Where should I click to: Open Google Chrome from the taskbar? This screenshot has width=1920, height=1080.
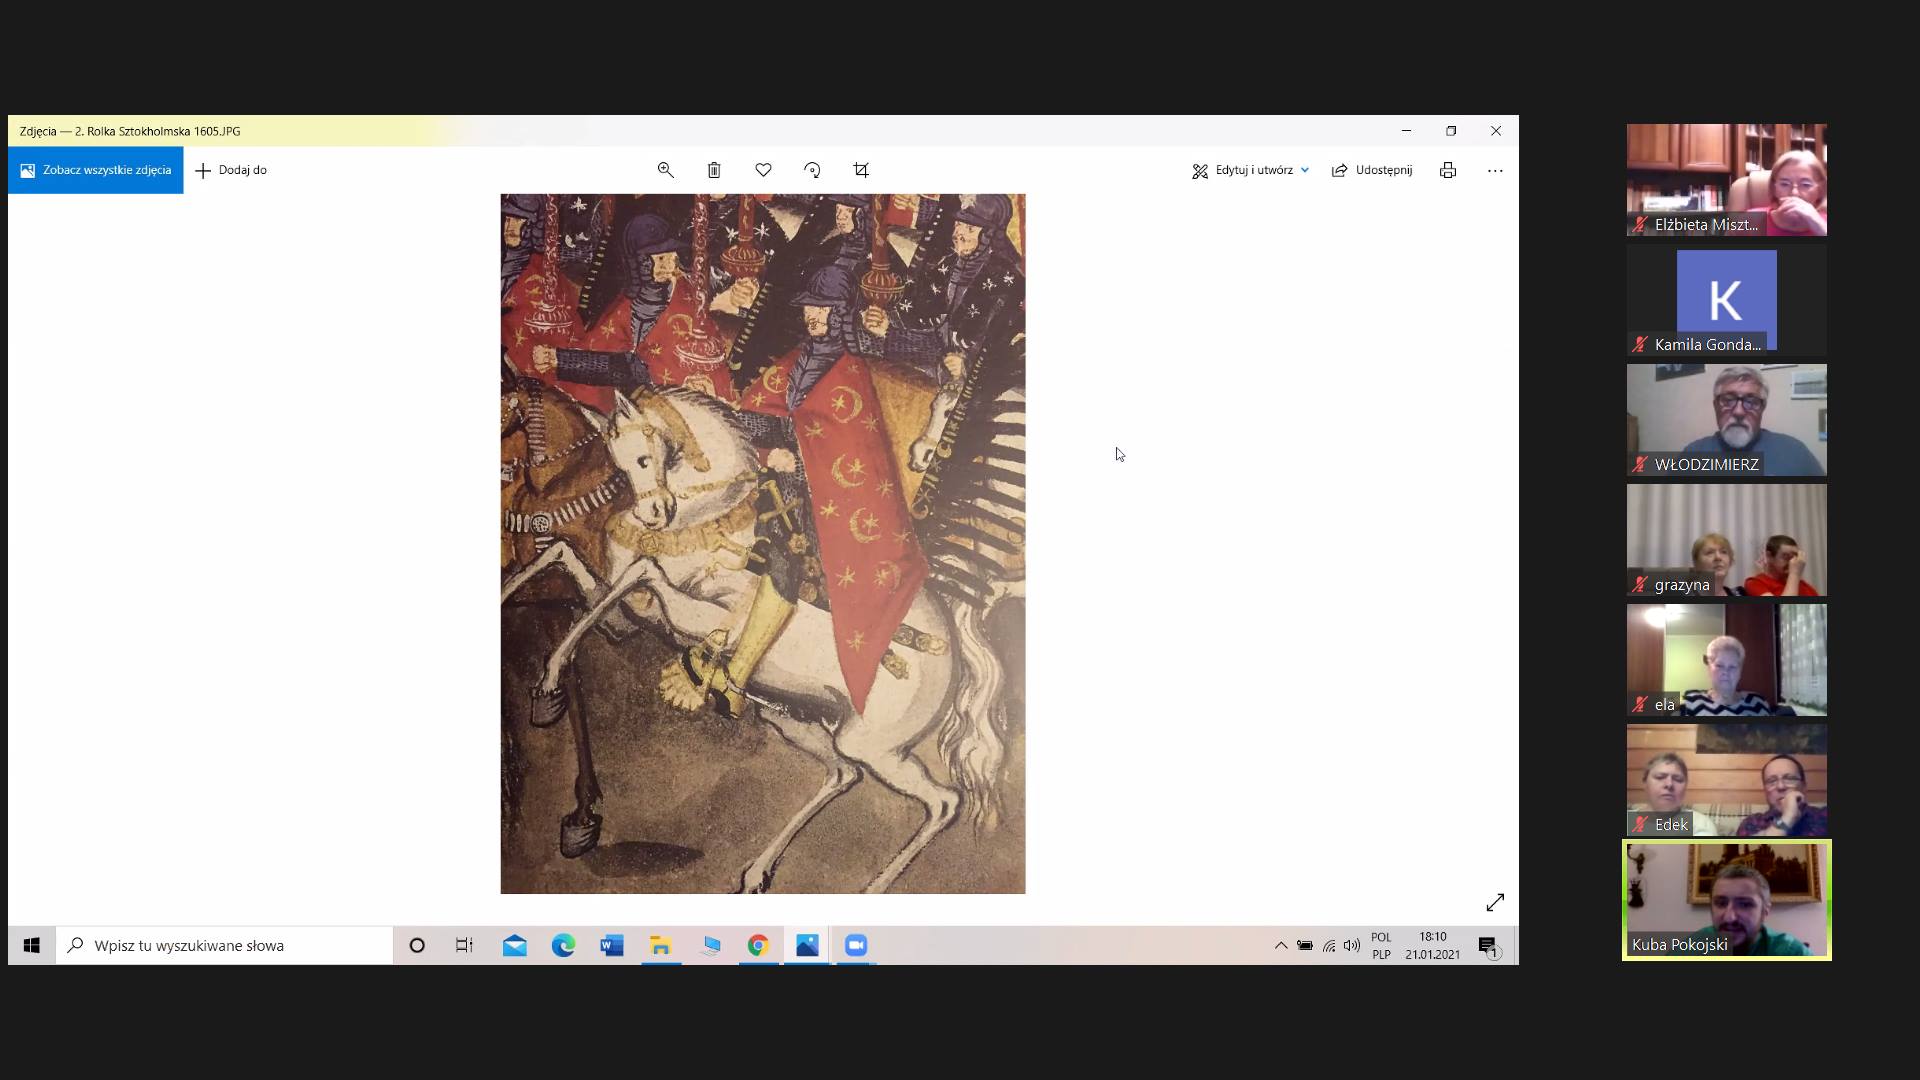pyautogui.click(x=758, y=945)
